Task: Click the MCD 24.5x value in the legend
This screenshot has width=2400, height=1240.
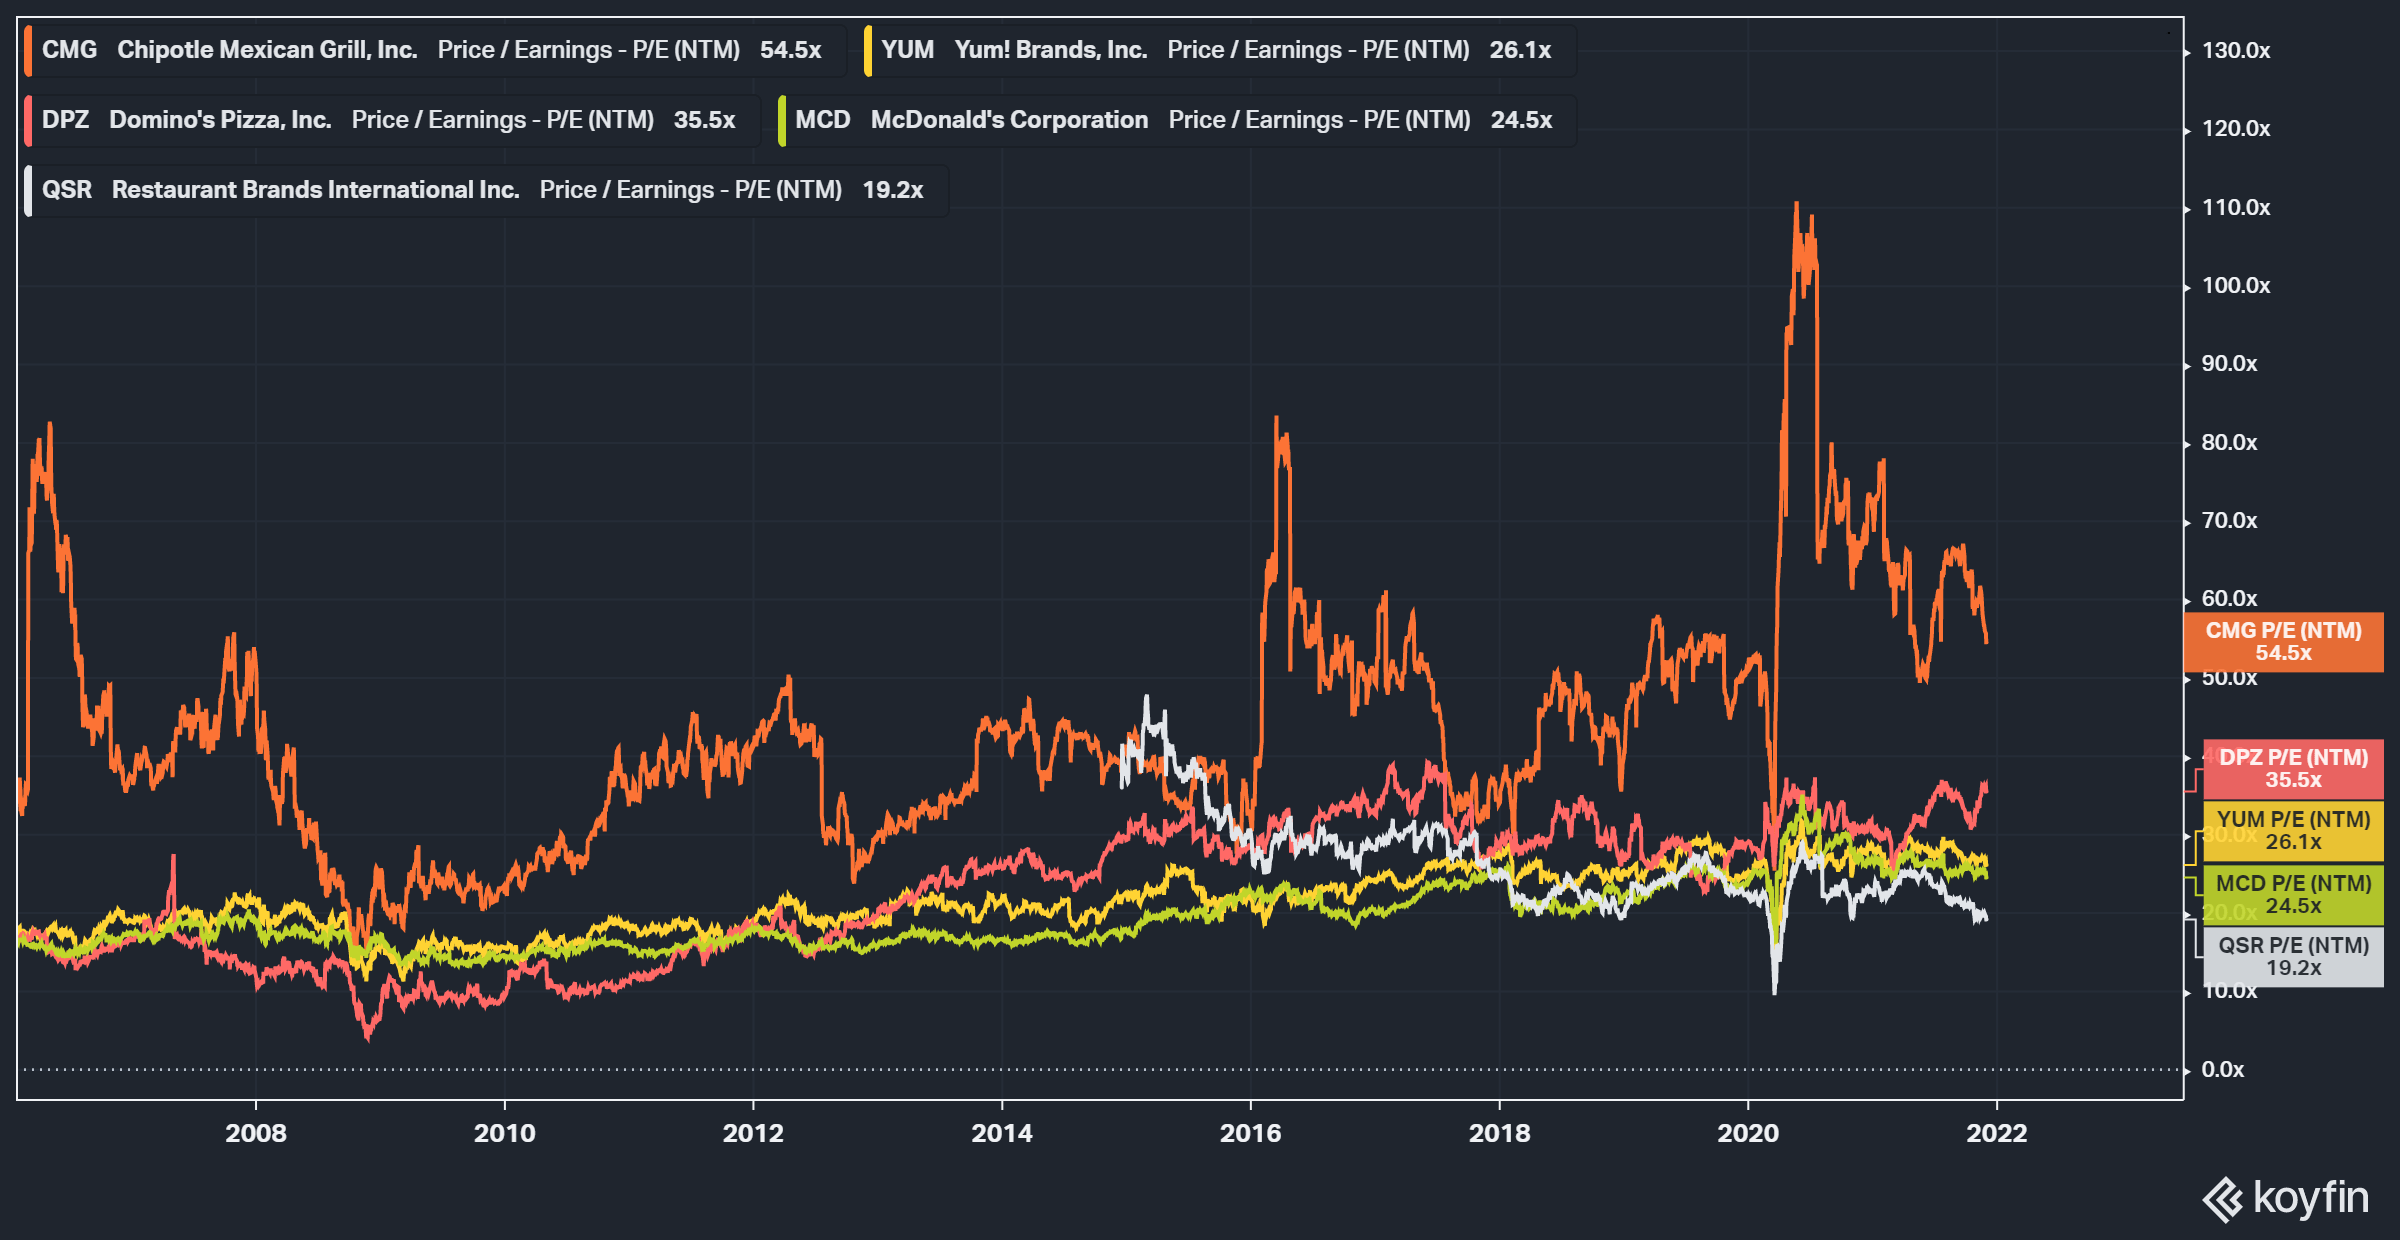Action: (x=1522, y=120)
